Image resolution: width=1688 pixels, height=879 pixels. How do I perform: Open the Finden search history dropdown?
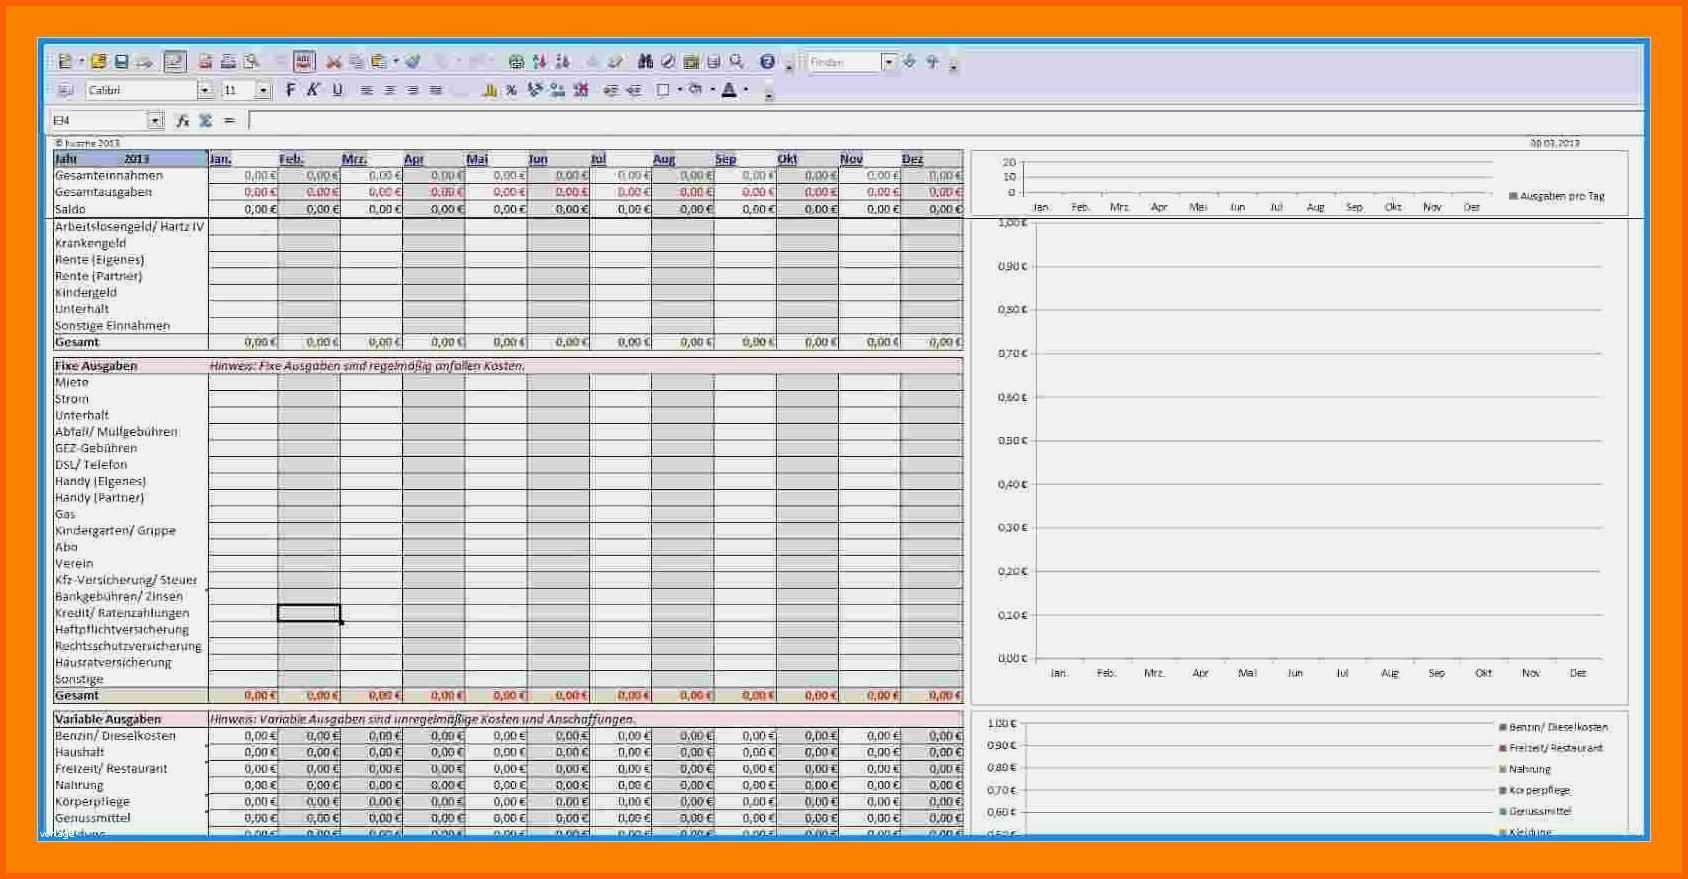coord(887,62)
